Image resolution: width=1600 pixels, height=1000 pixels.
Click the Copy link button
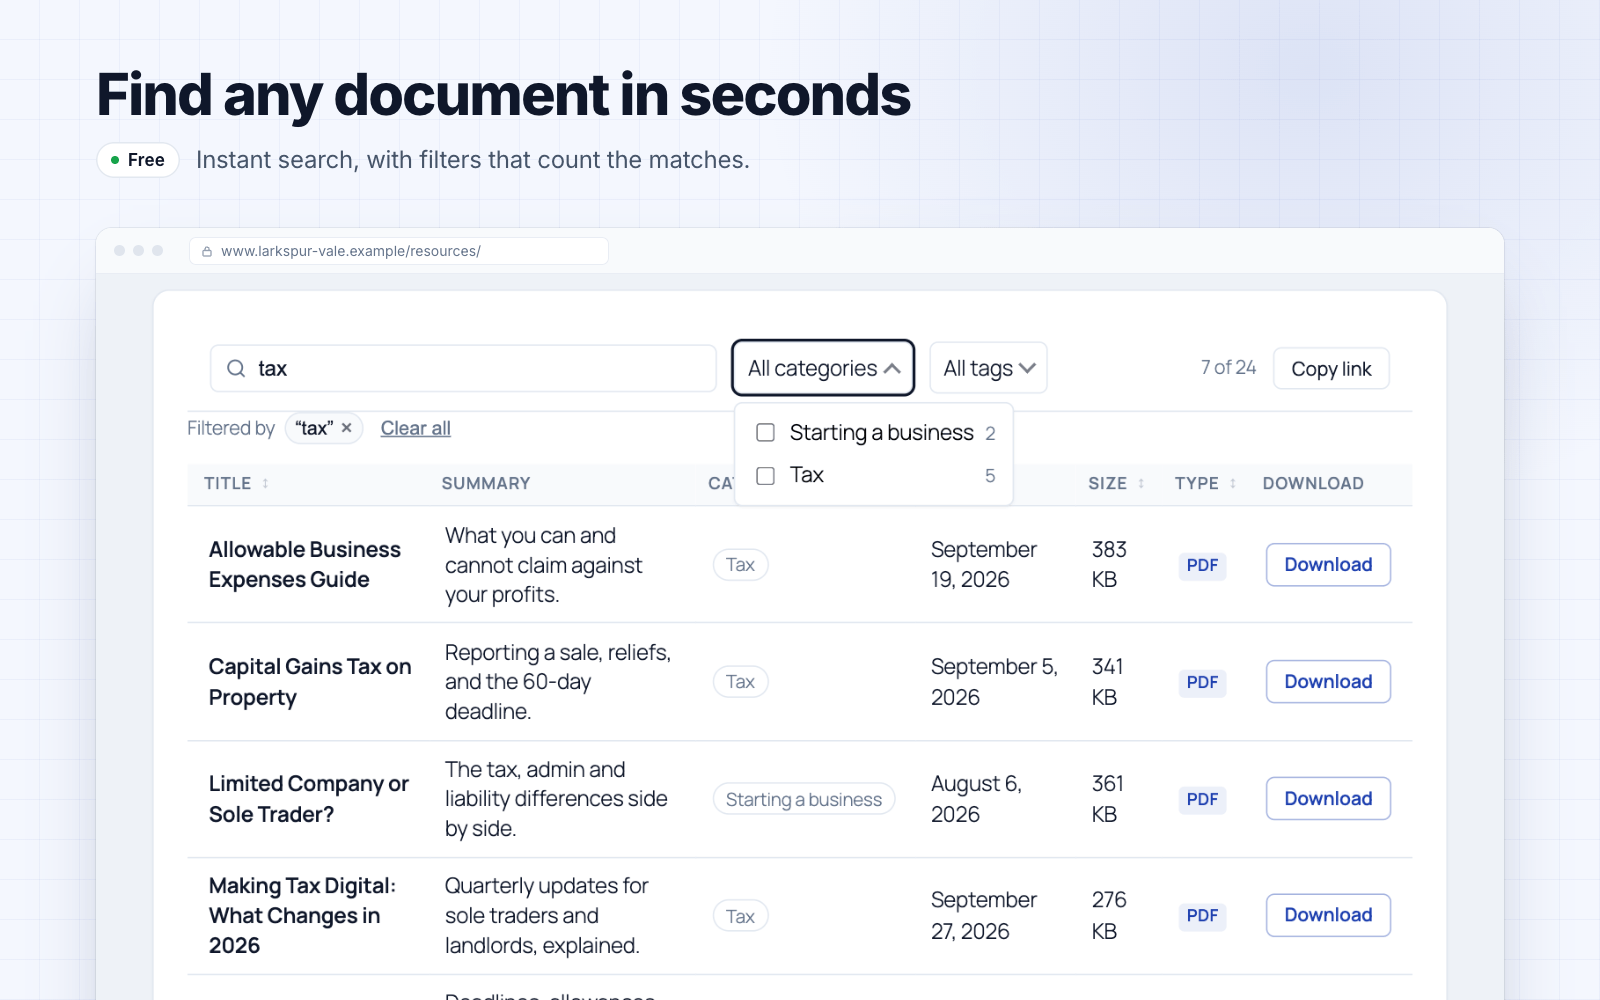click(x=1331, y=368)
